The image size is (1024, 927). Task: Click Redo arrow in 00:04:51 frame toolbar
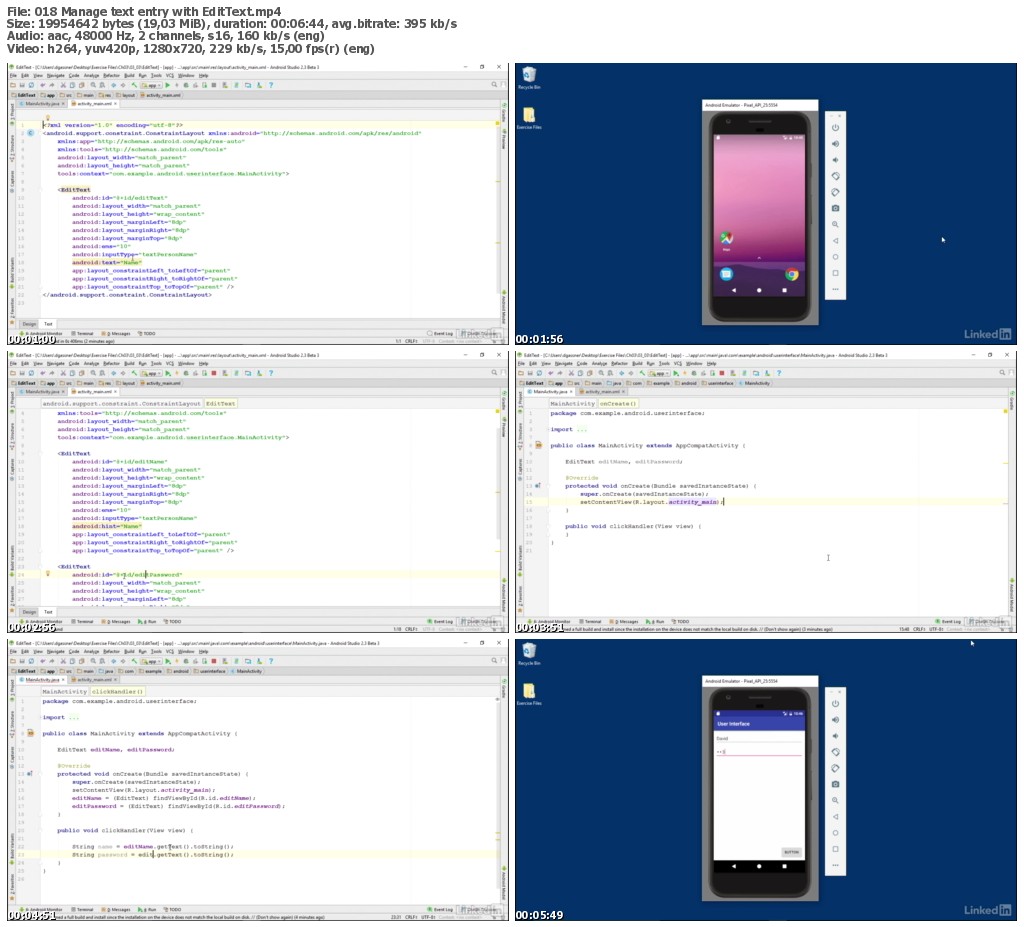point(52,660)
